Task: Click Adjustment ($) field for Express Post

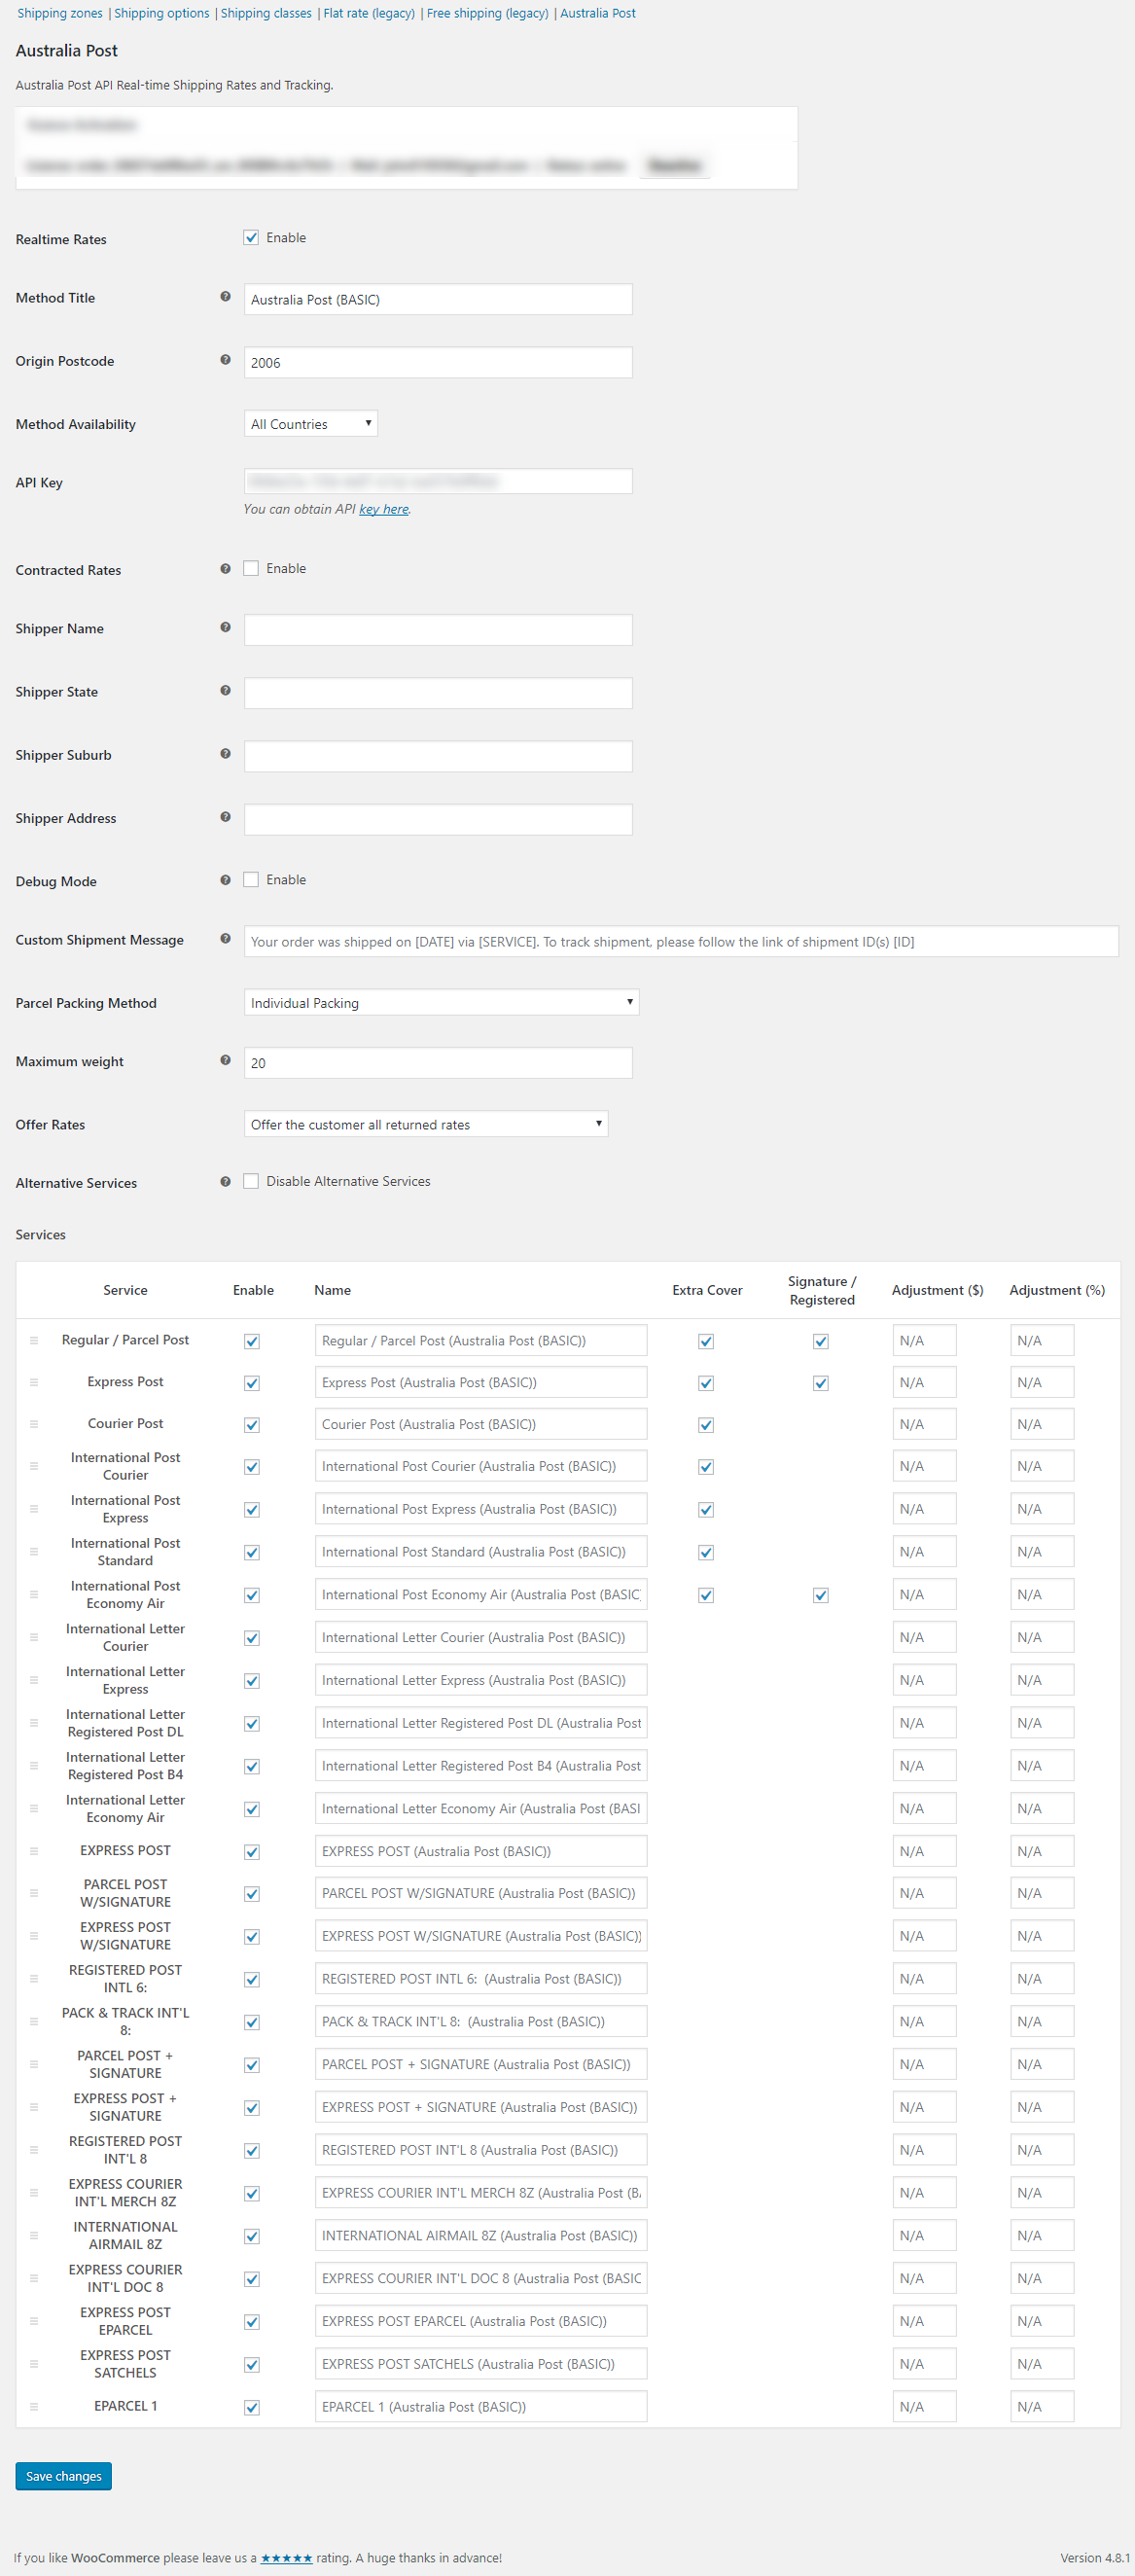Action: (924, 1383)
